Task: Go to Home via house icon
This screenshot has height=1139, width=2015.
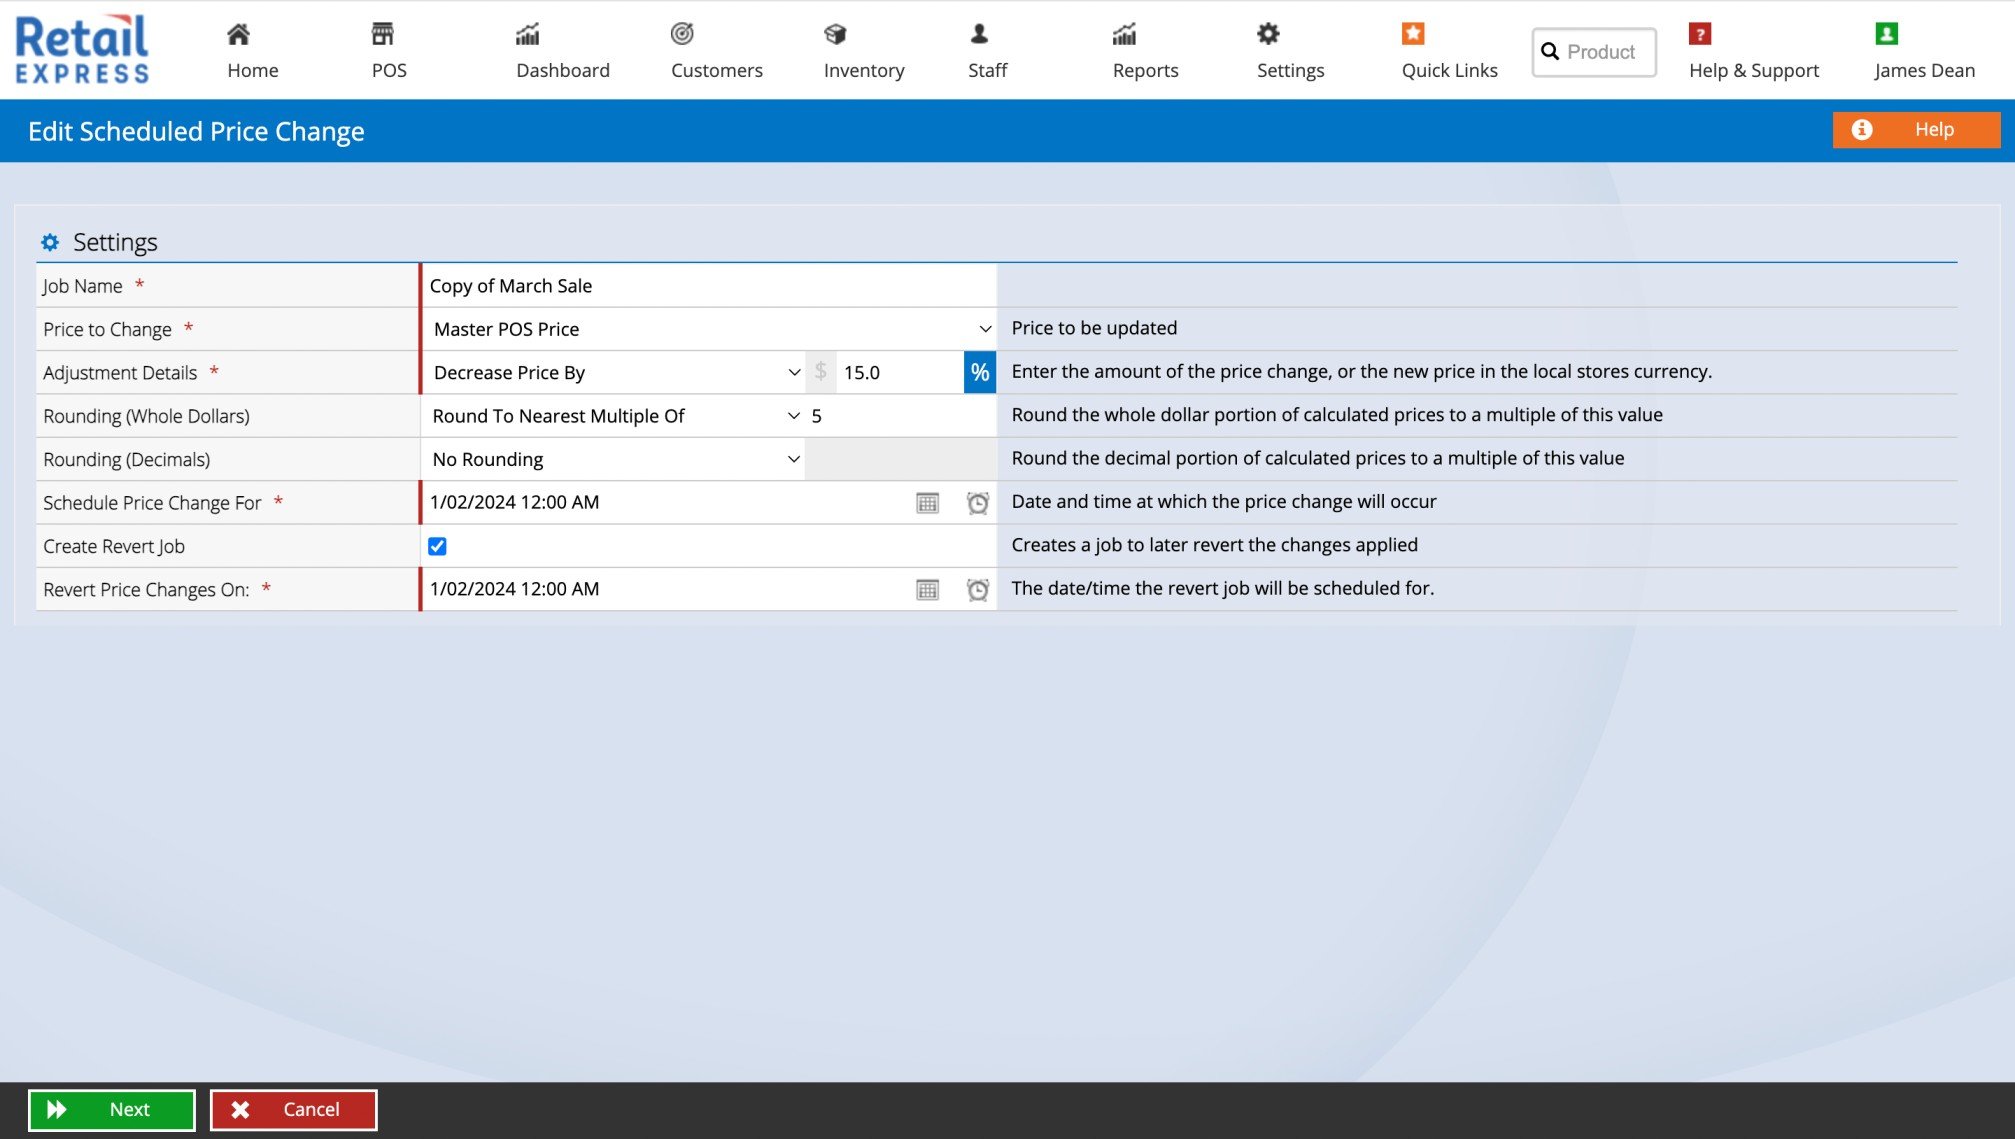Action: click(238, 34)
